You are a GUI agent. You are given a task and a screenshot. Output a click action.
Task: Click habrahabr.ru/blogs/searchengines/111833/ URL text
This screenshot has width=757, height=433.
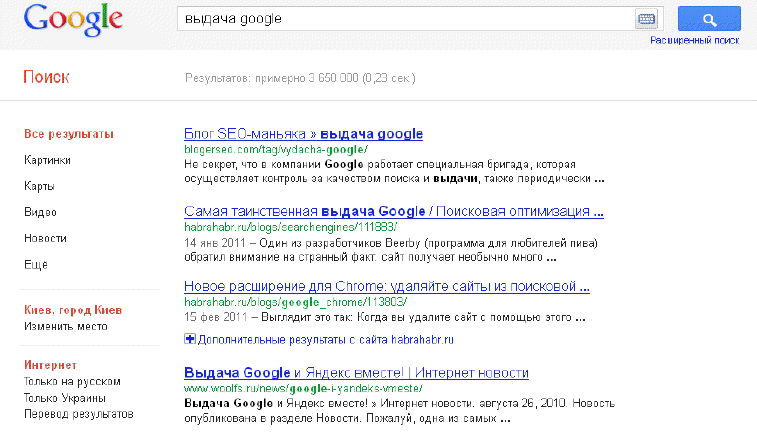pos(290,227)
